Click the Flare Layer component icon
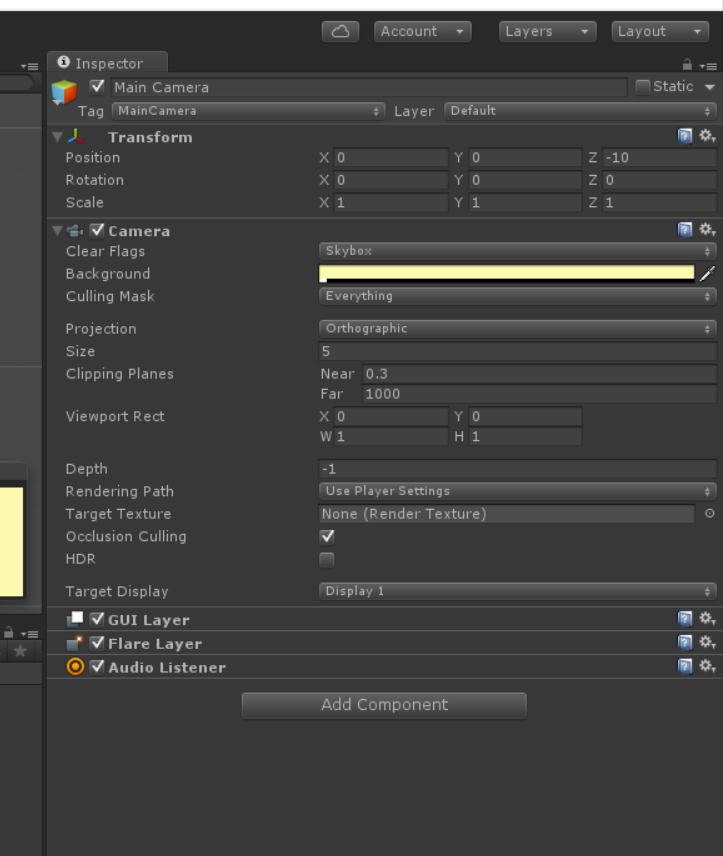The image size is (723, 856). click(x=75, y=643)
